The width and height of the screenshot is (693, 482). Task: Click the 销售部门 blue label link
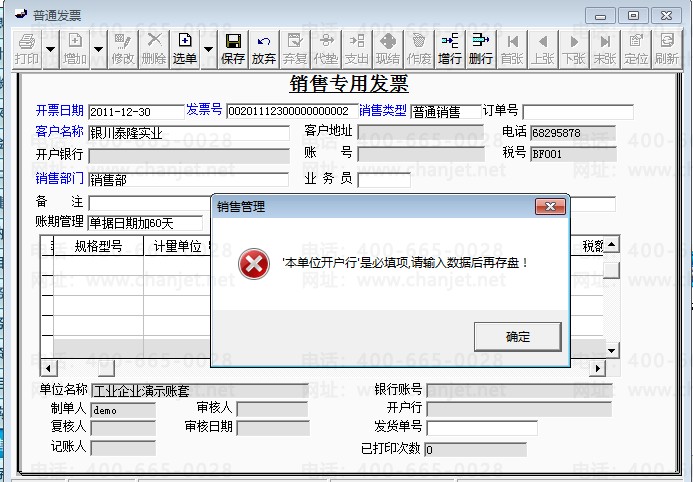60,178
